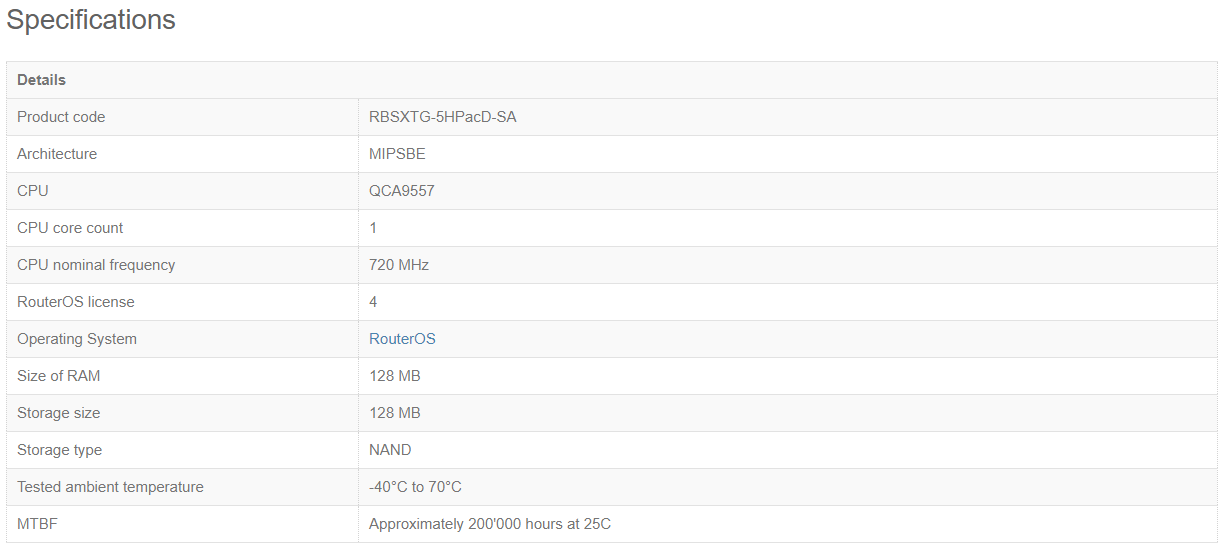Select the Specifications heading

click(91, 19)
